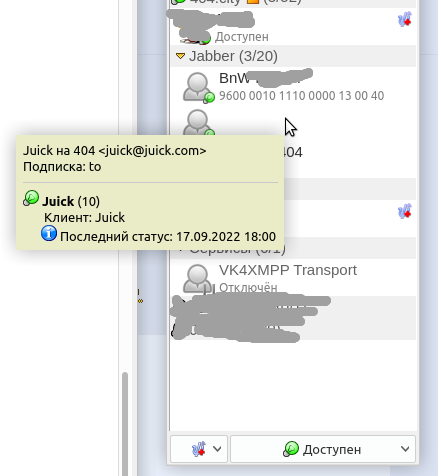
Task: Open the dropdown arrow beside the Psi menu button
Action: (x=217, y=449)
